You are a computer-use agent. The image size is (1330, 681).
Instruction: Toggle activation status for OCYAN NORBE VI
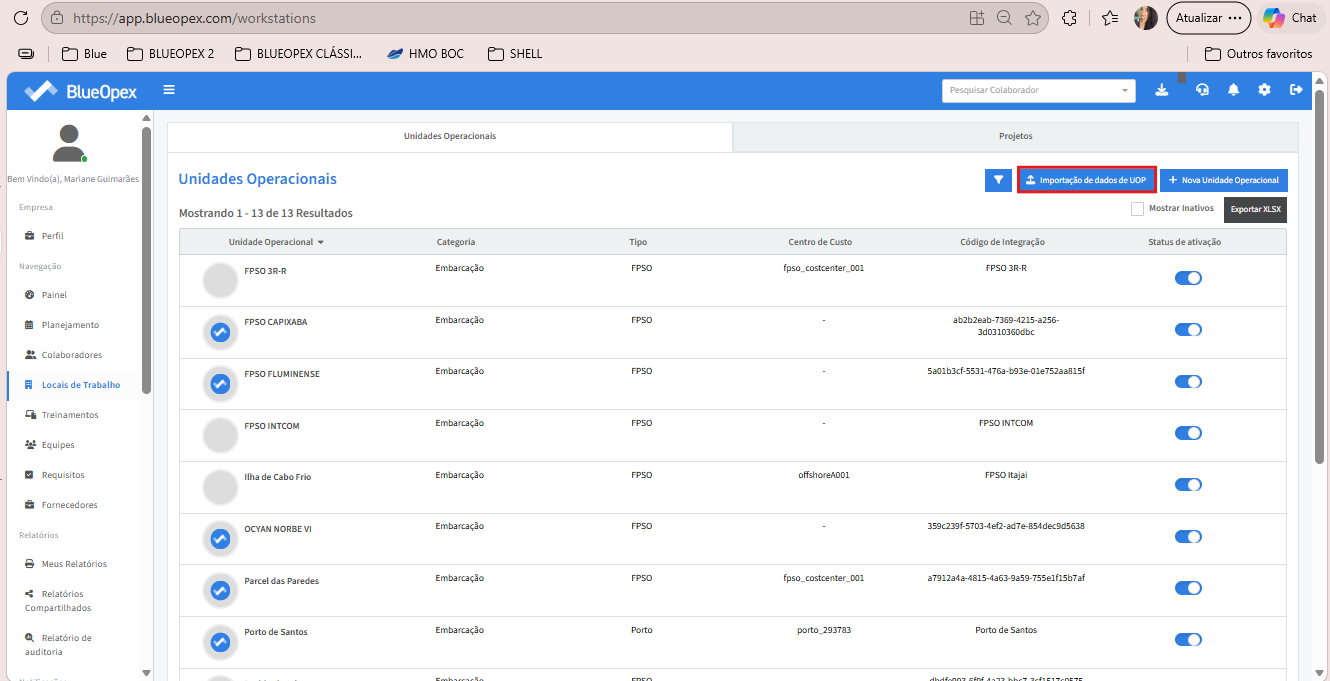(x=1188, y=536)
